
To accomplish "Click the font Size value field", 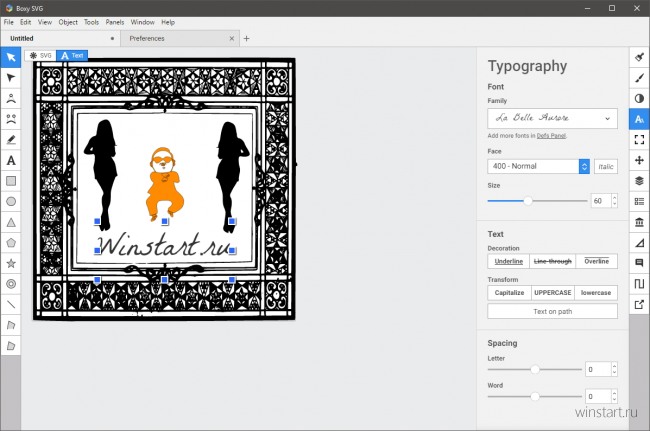I will point(600,201).
